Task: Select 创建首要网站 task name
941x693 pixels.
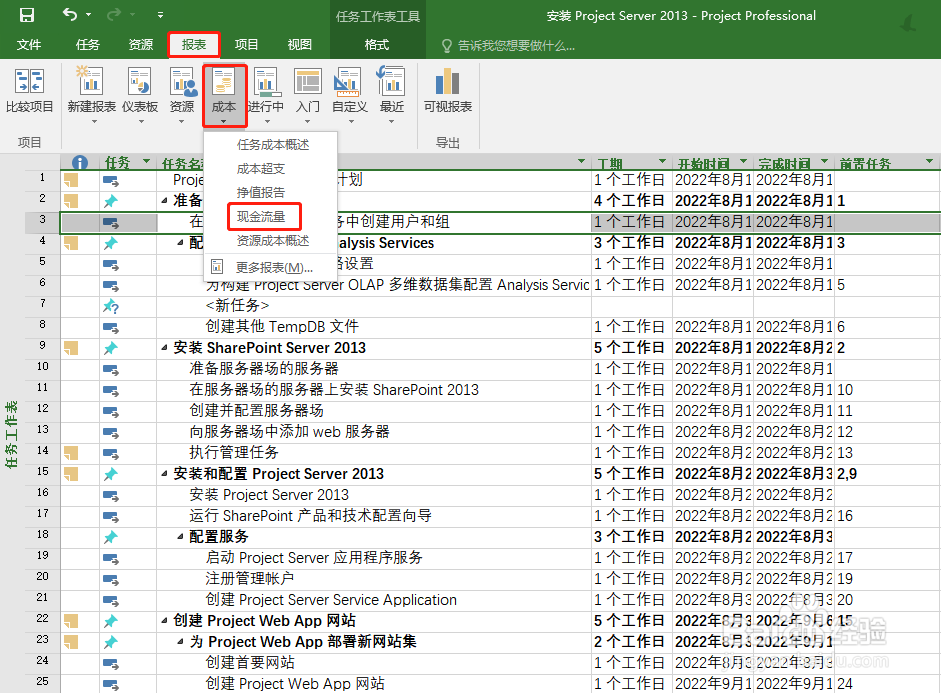Action: [x=250, y=663]
